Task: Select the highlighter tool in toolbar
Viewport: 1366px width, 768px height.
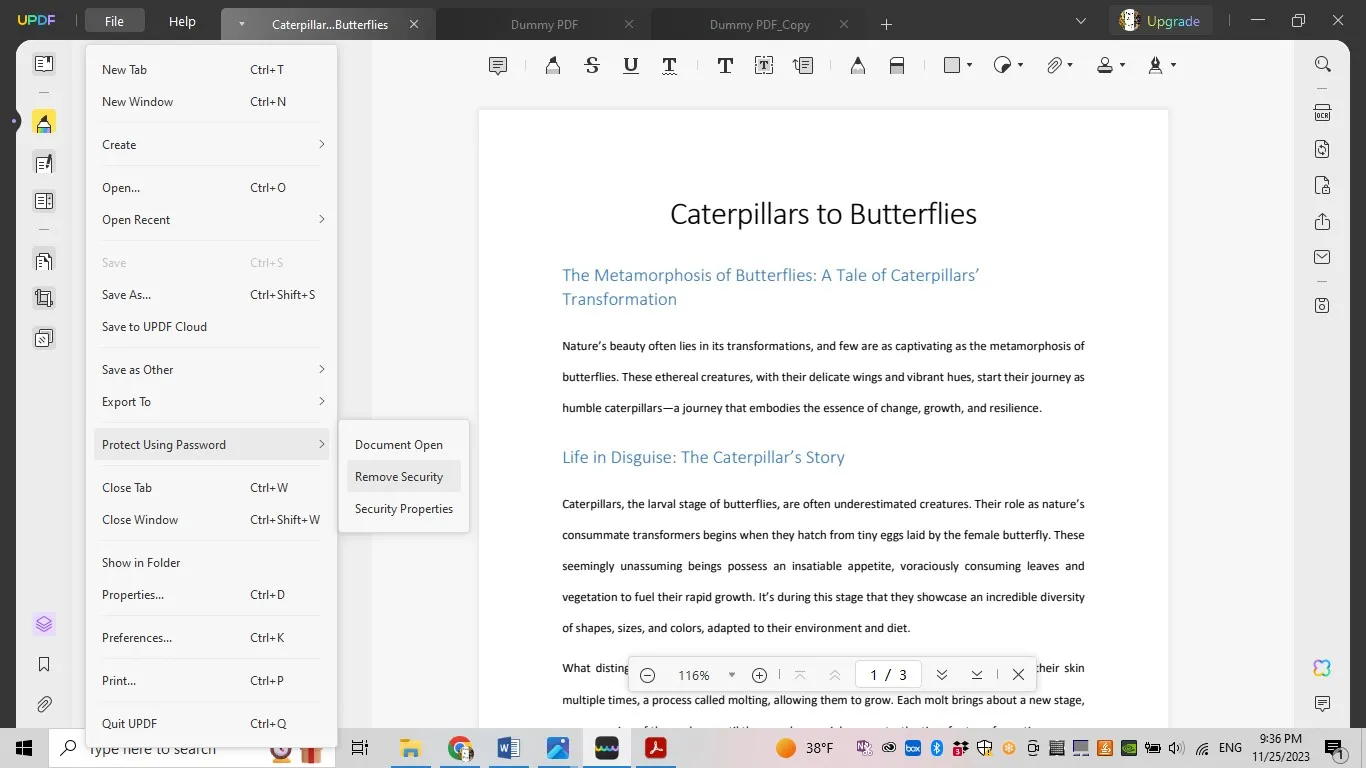Action: pos(552,66)
